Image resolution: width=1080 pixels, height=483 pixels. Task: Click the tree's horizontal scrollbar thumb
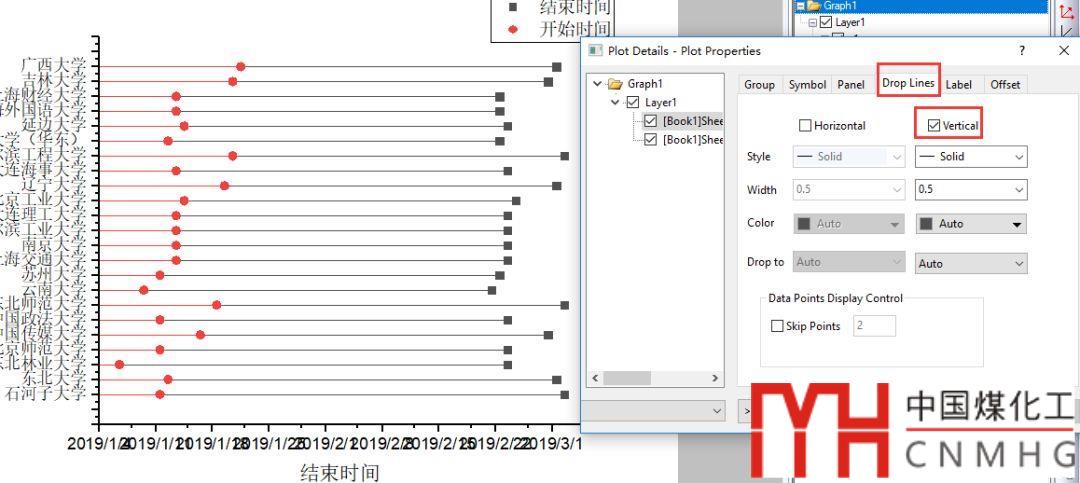pos(627,378)
